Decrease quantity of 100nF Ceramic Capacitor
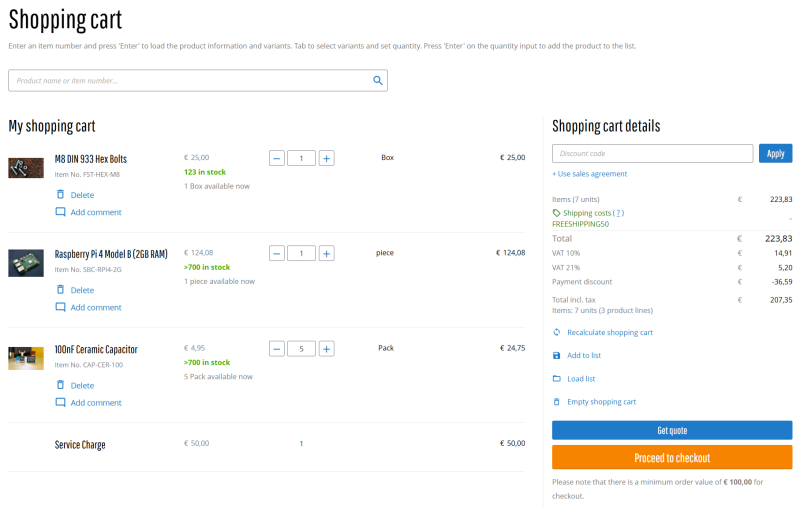 click(277, 349)
